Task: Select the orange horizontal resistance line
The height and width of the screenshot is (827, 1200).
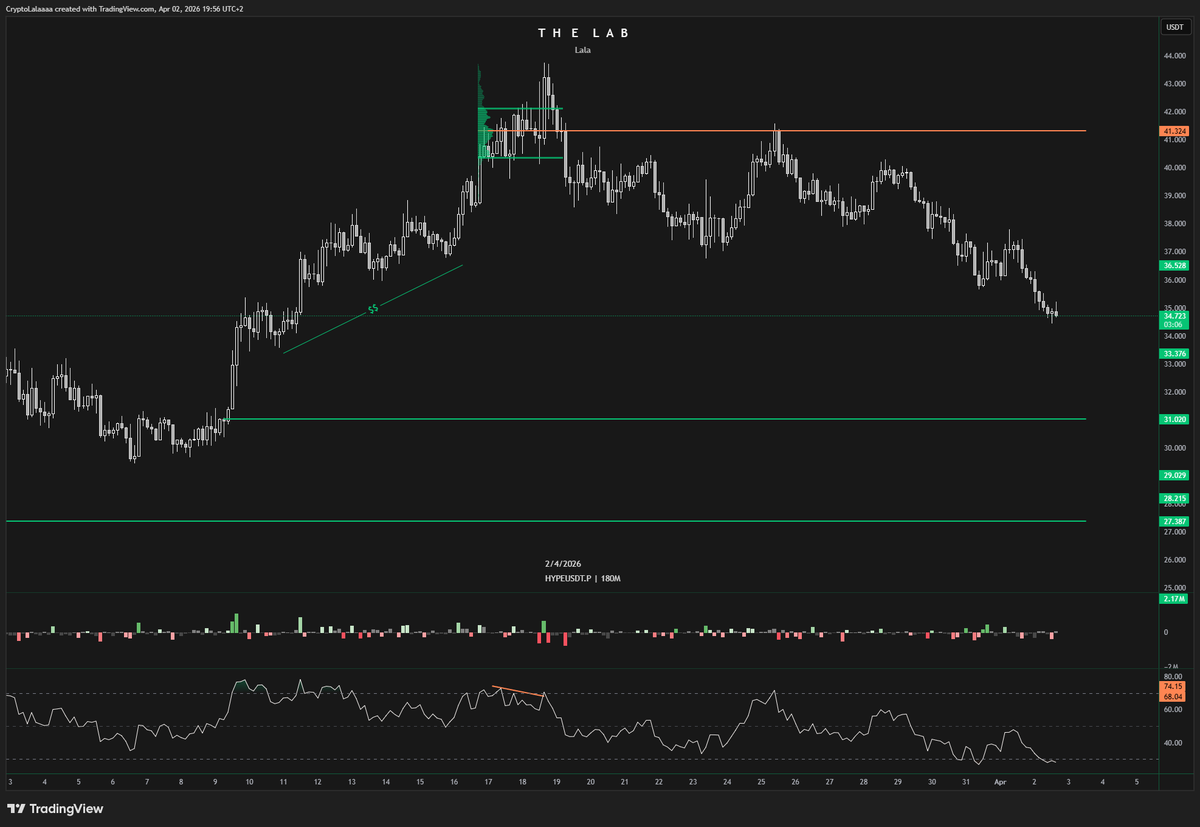Action: 788,131
